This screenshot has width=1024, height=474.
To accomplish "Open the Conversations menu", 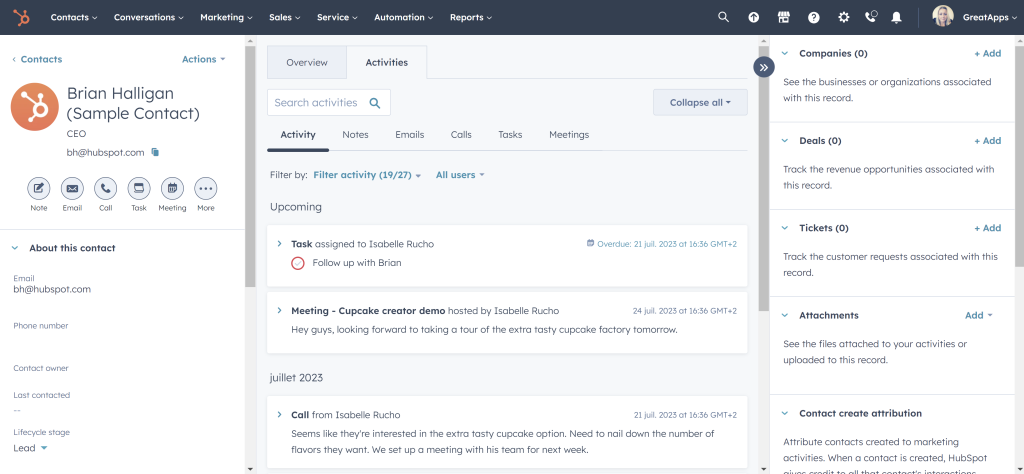I will point(148,18).
